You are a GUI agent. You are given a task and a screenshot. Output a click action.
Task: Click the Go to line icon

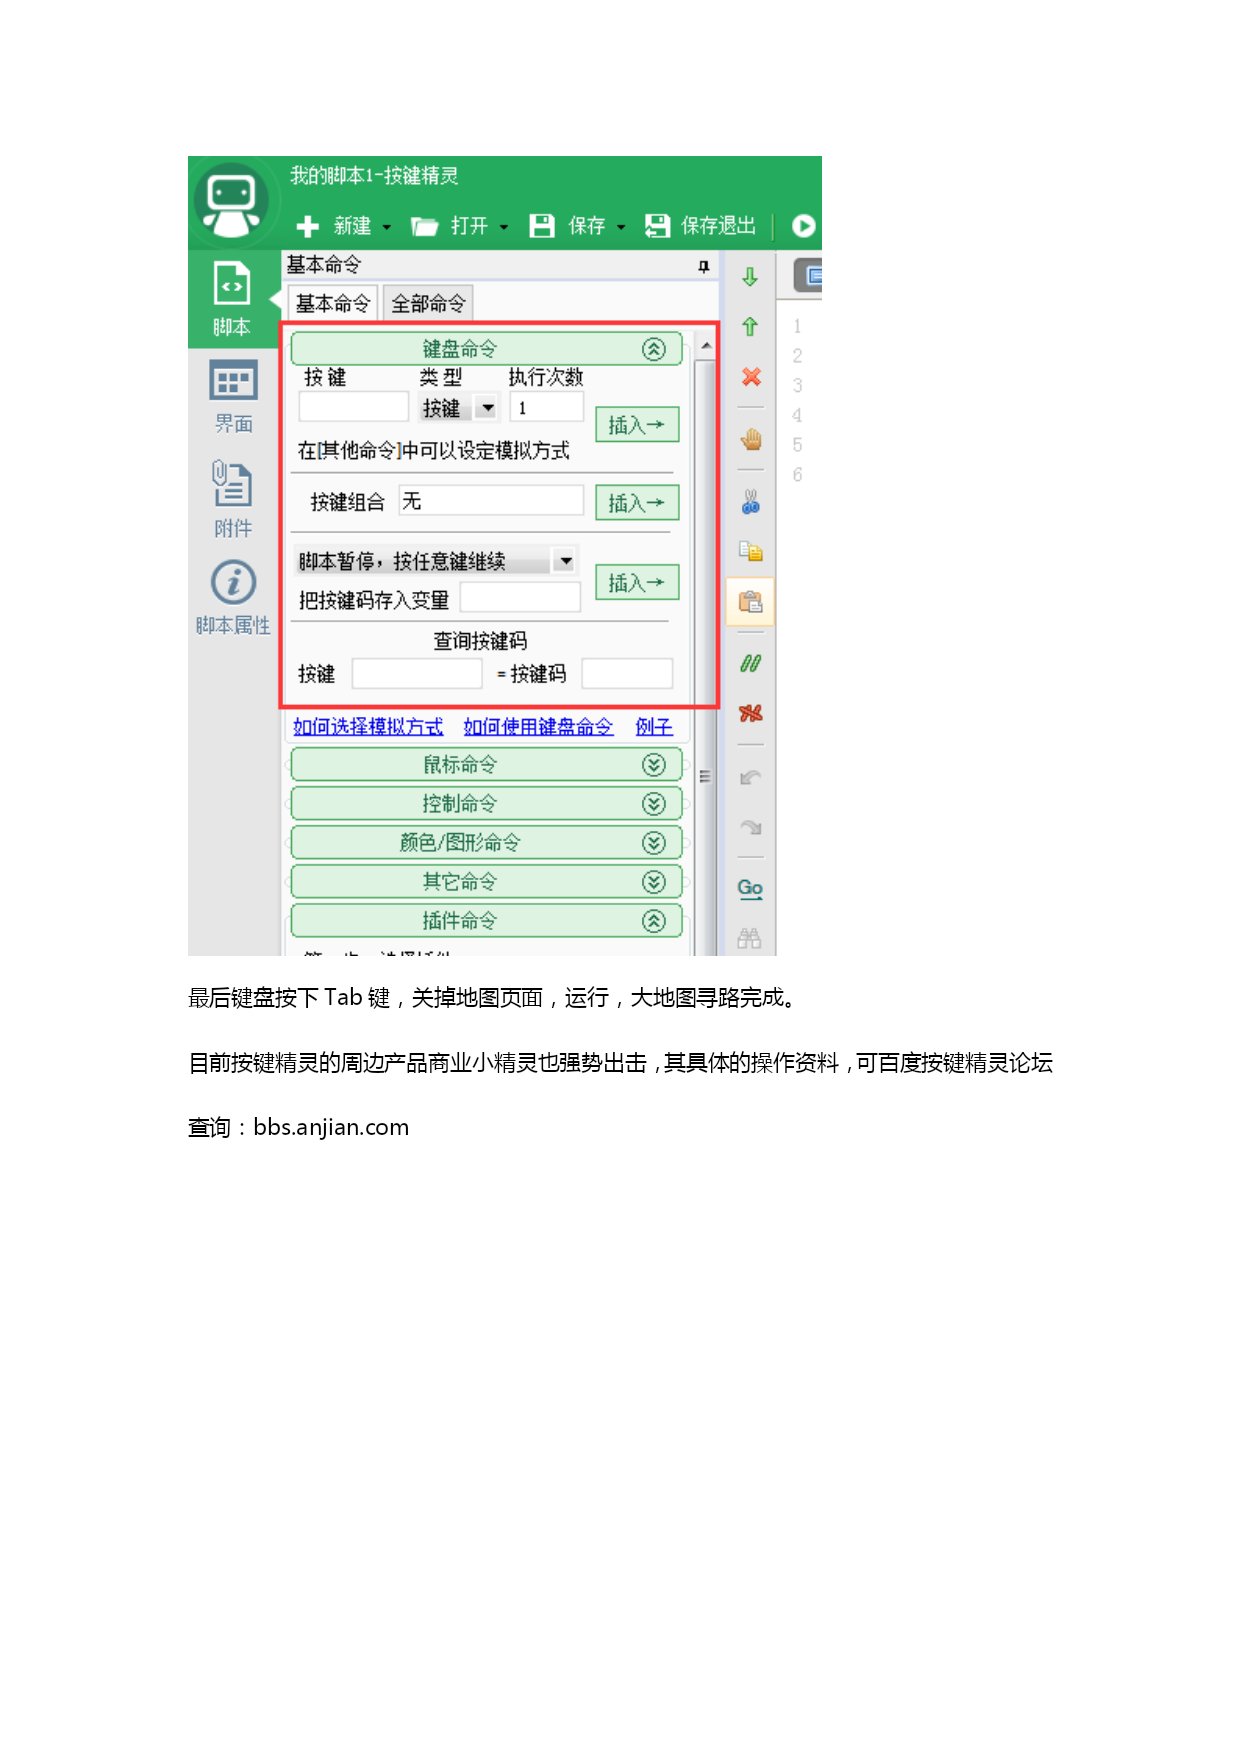pos(750,888)
